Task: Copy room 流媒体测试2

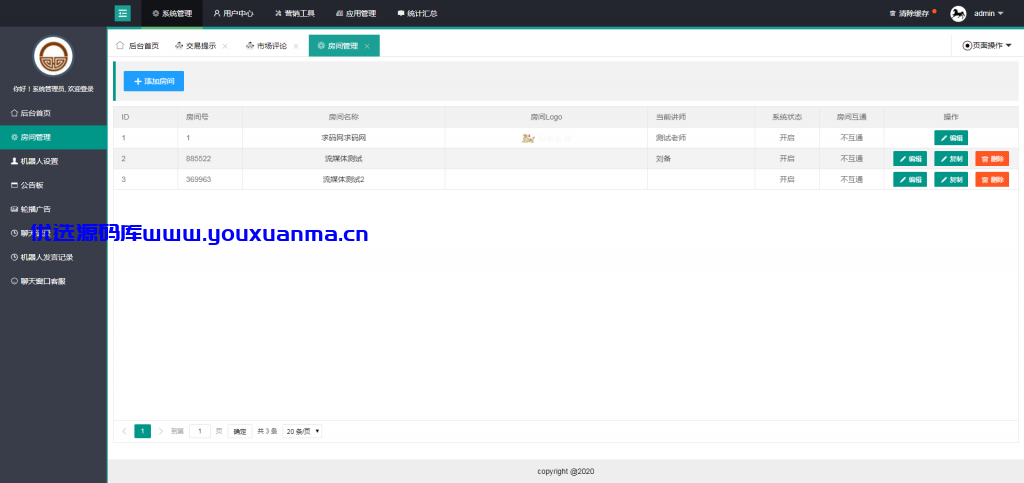Action: coord(951,179)
